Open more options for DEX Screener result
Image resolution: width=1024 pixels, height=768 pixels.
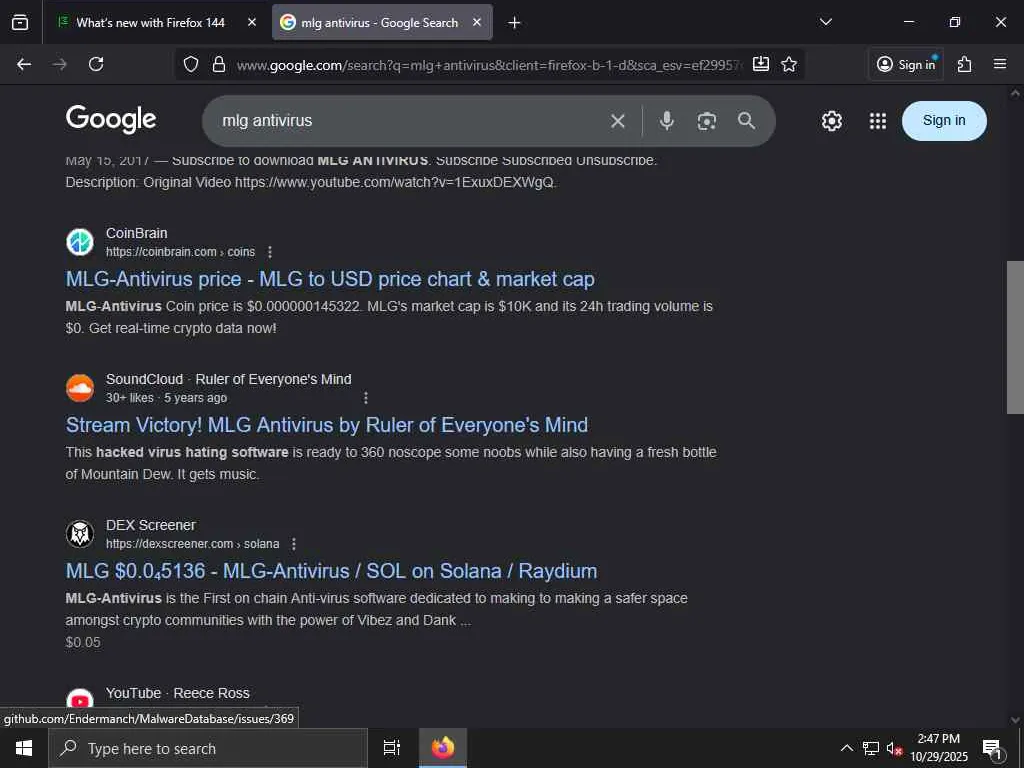(294, 544)
